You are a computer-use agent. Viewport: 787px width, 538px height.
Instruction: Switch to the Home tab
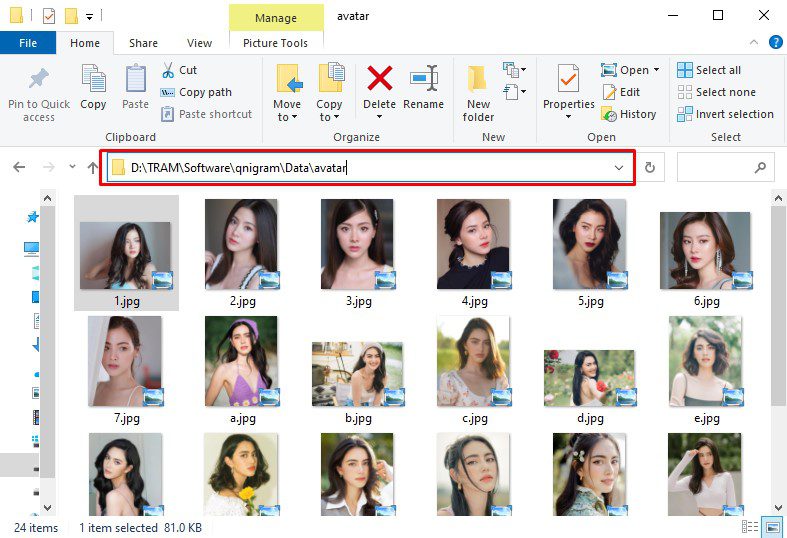[x=85, y=43]
